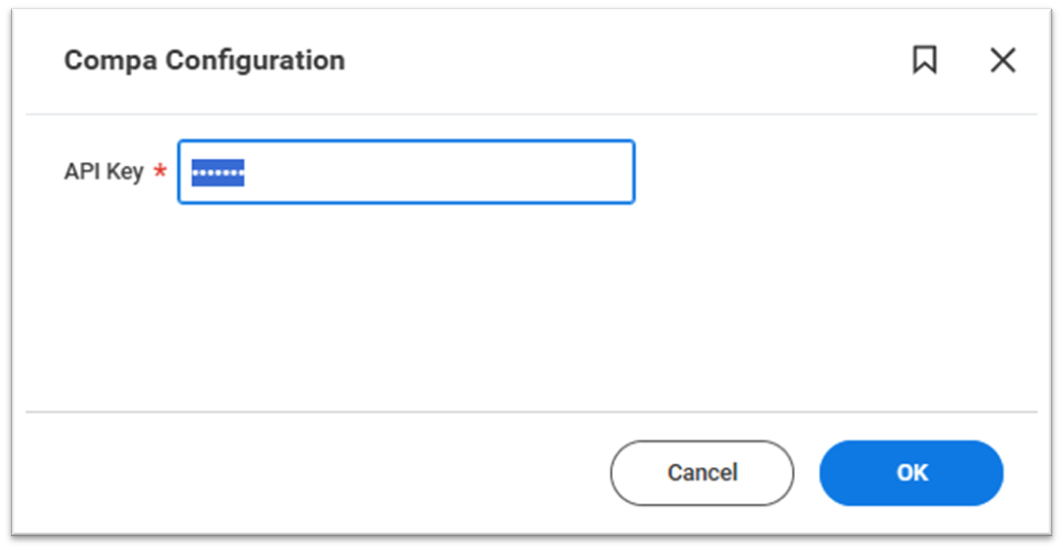Bookmark this Compa Configuration dialog

pos(925,61)
